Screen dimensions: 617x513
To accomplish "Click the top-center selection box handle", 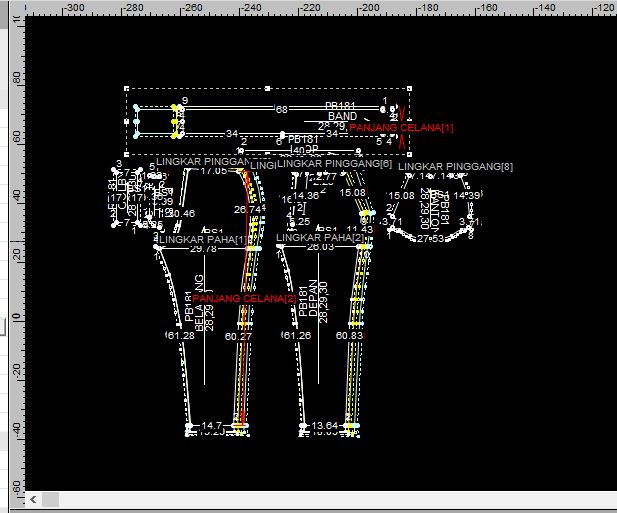I will click(268, 87).
